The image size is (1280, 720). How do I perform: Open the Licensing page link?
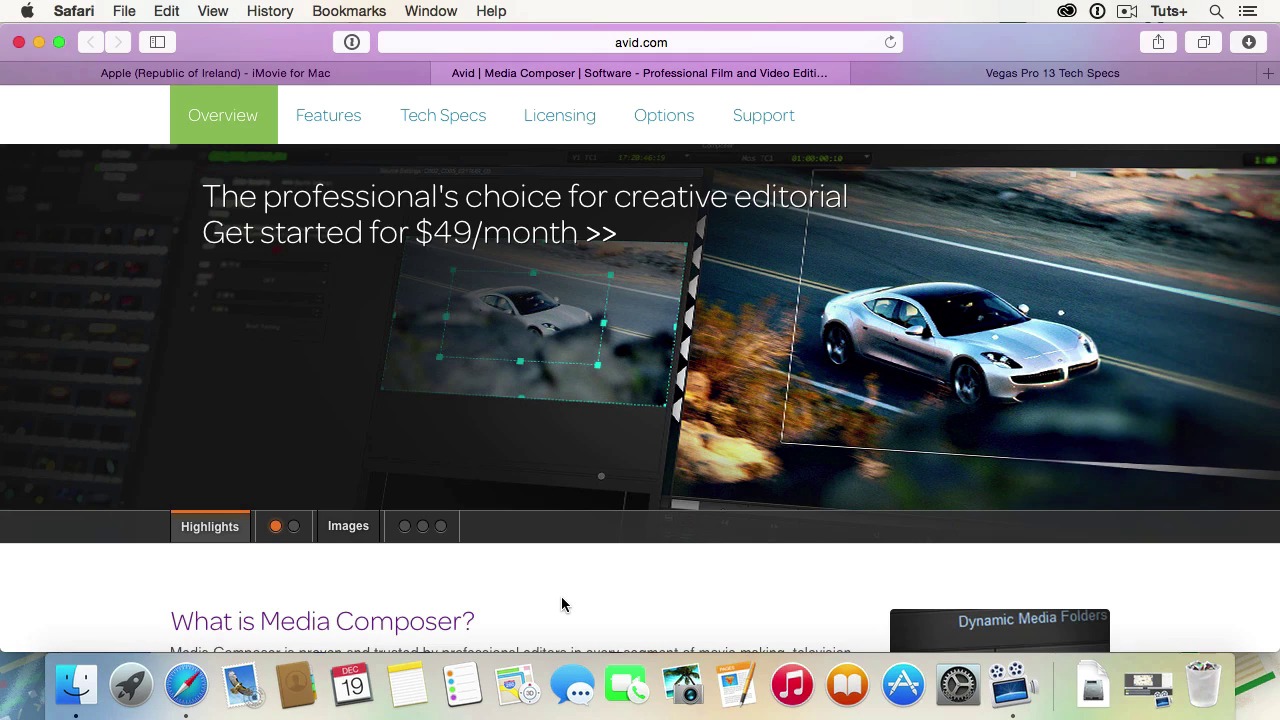click(559, 115)
